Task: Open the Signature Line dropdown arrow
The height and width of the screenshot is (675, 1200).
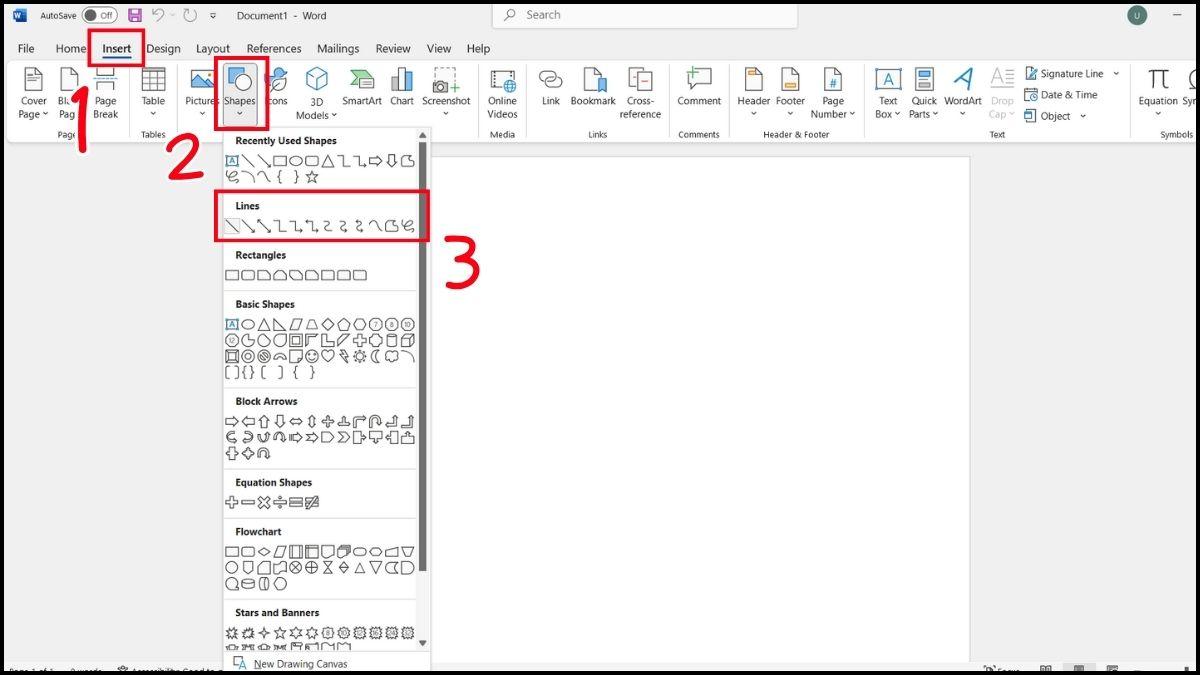Action: pos(1116,74)
